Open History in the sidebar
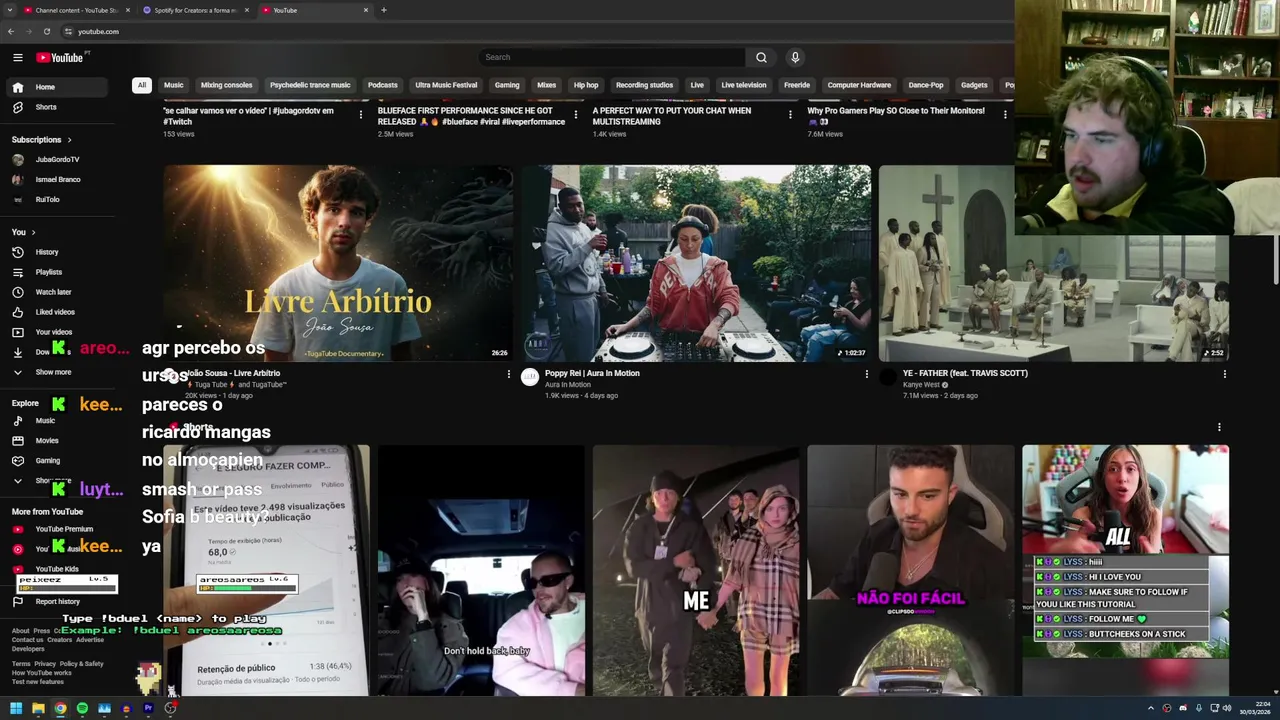 click(x=55, y=252)
